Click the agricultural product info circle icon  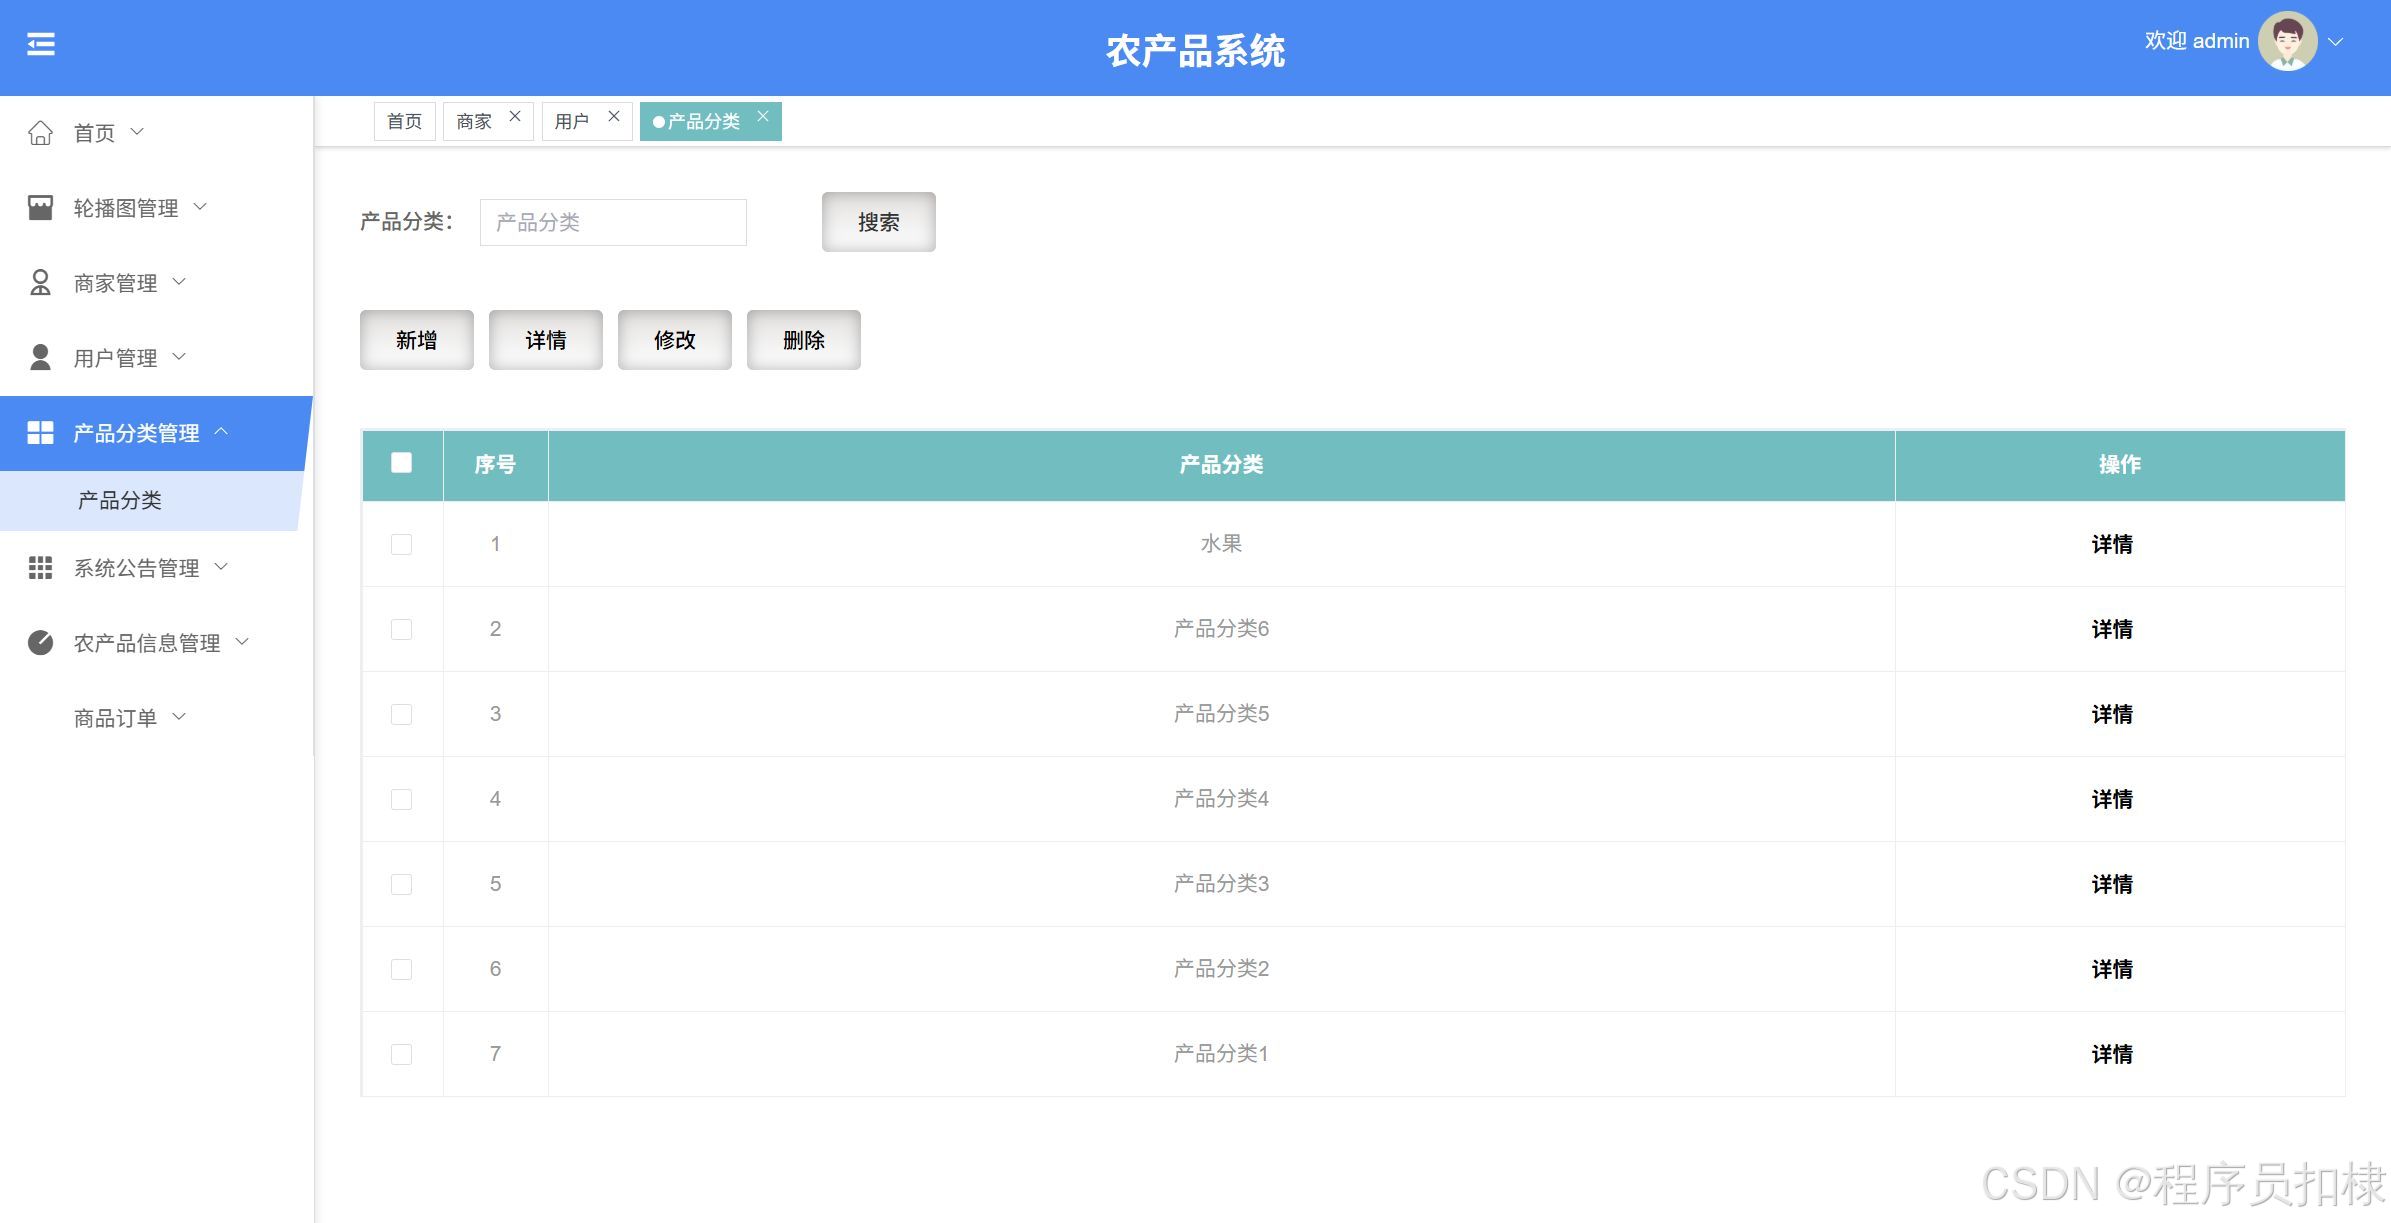tap(40, 643)
